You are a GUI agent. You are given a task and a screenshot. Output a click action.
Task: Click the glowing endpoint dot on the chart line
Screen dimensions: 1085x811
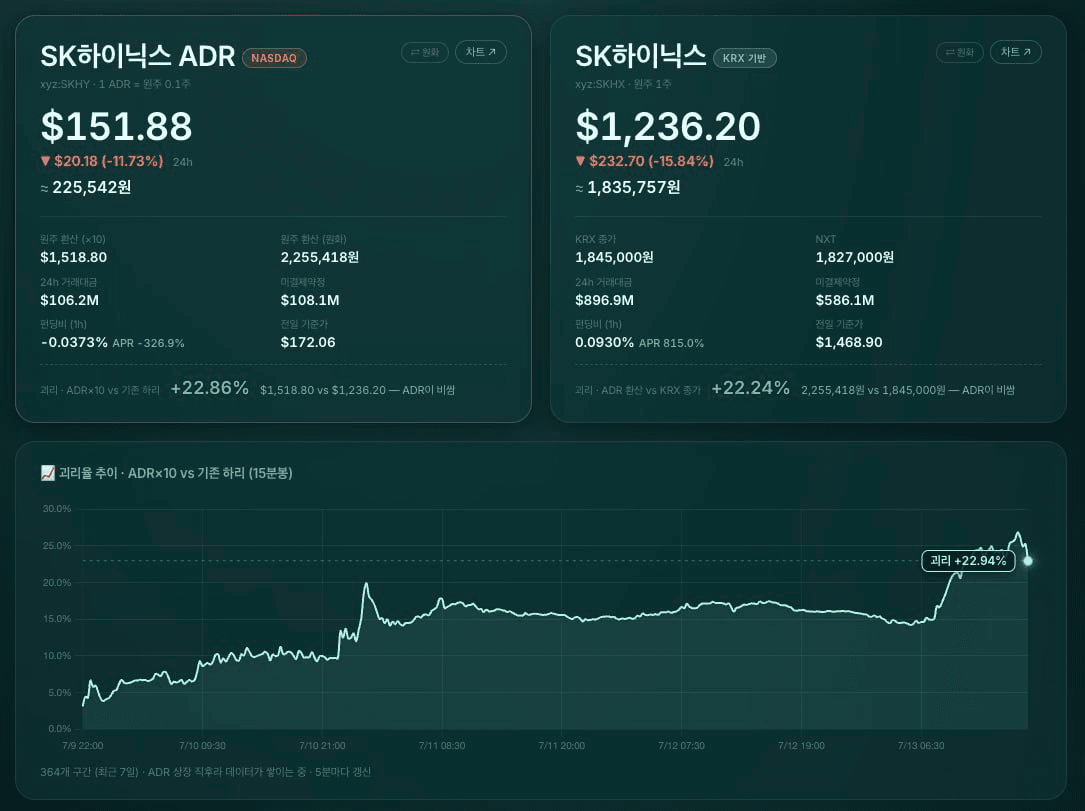1028,561
